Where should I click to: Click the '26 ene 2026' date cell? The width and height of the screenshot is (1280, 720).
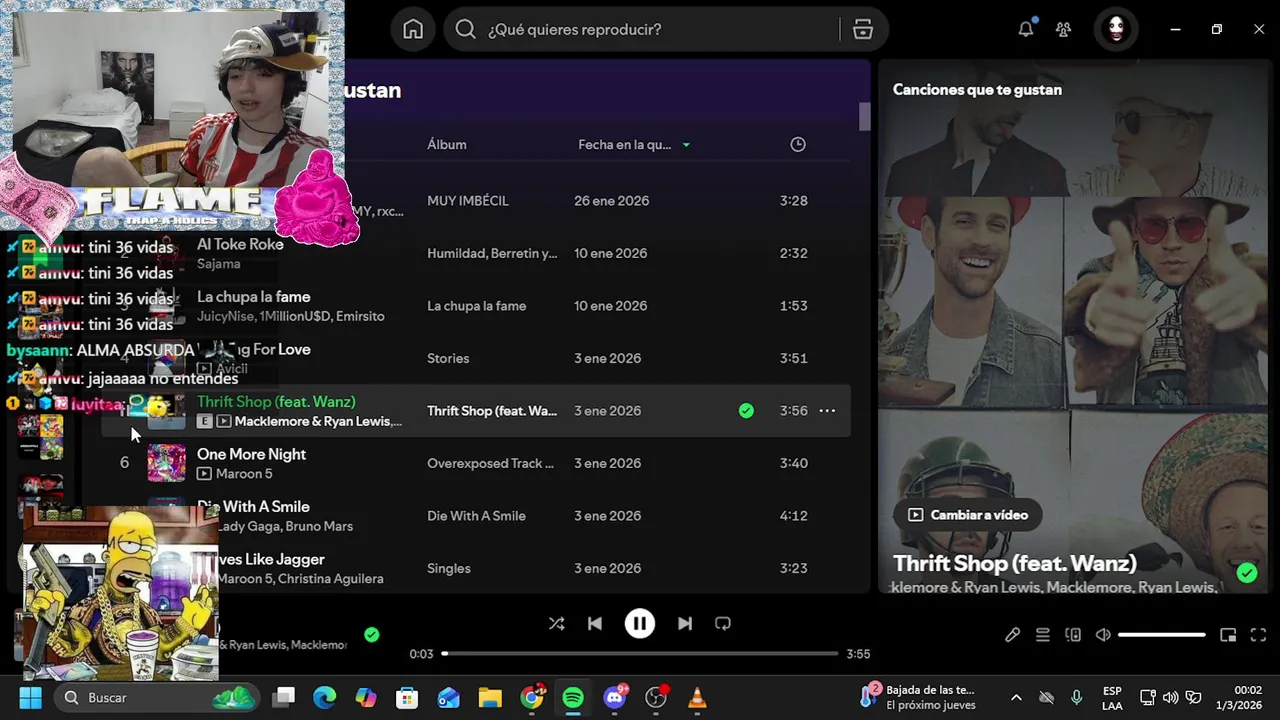[612, 201]
